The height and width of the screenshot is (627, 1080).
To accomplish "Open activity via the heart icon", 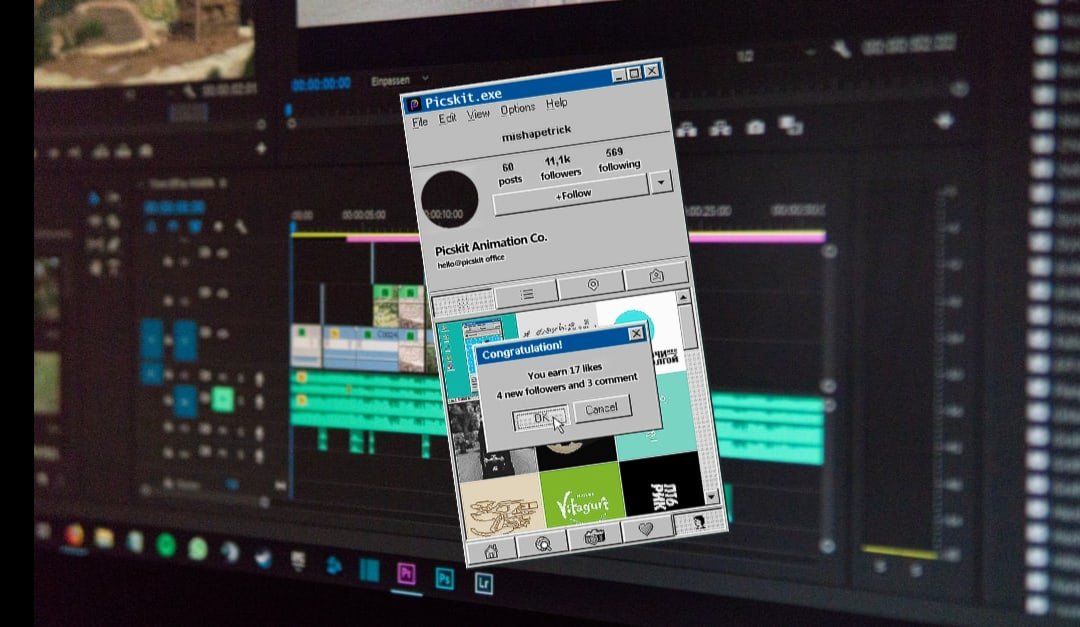I will pos(645,529).
